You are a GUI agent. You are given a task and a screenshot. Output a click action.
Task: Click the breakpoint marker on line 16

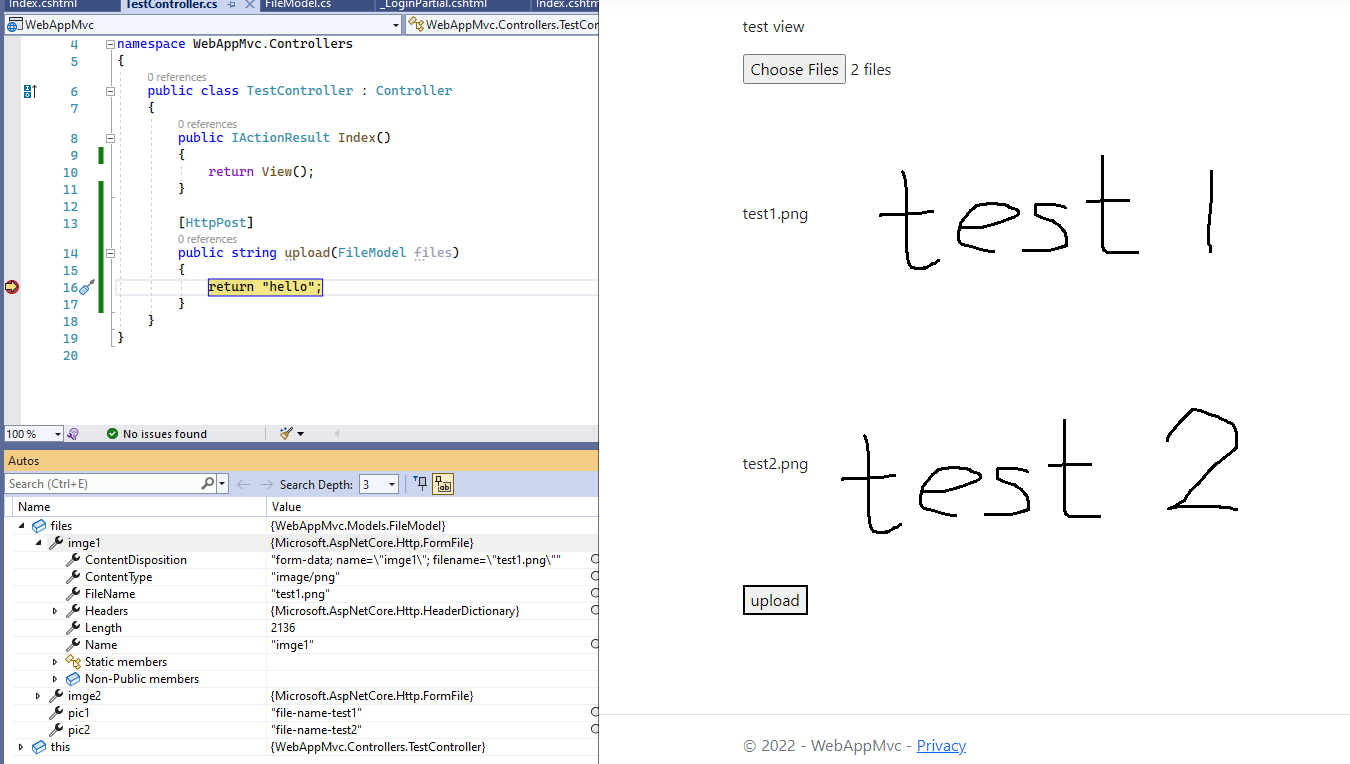(11, 287)
